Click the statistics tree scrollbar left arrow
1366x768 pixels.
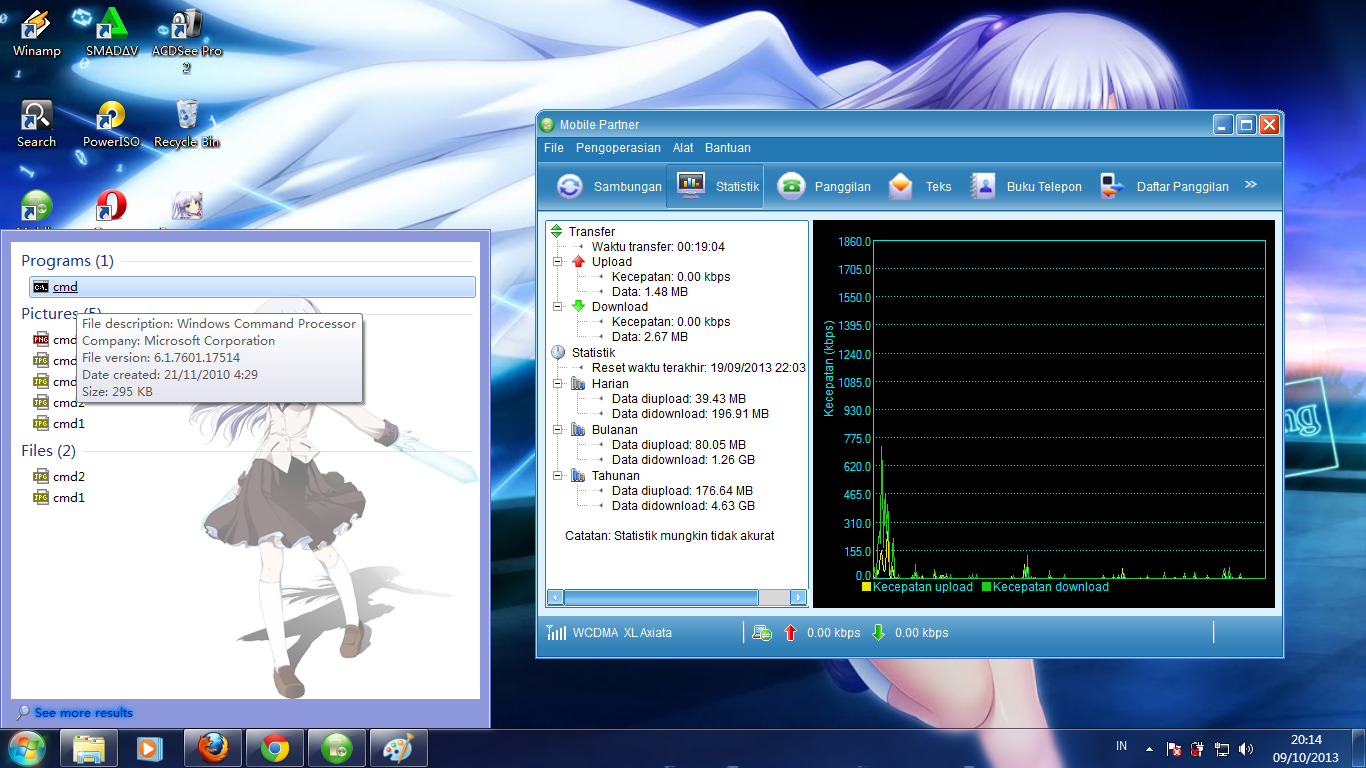555,597
